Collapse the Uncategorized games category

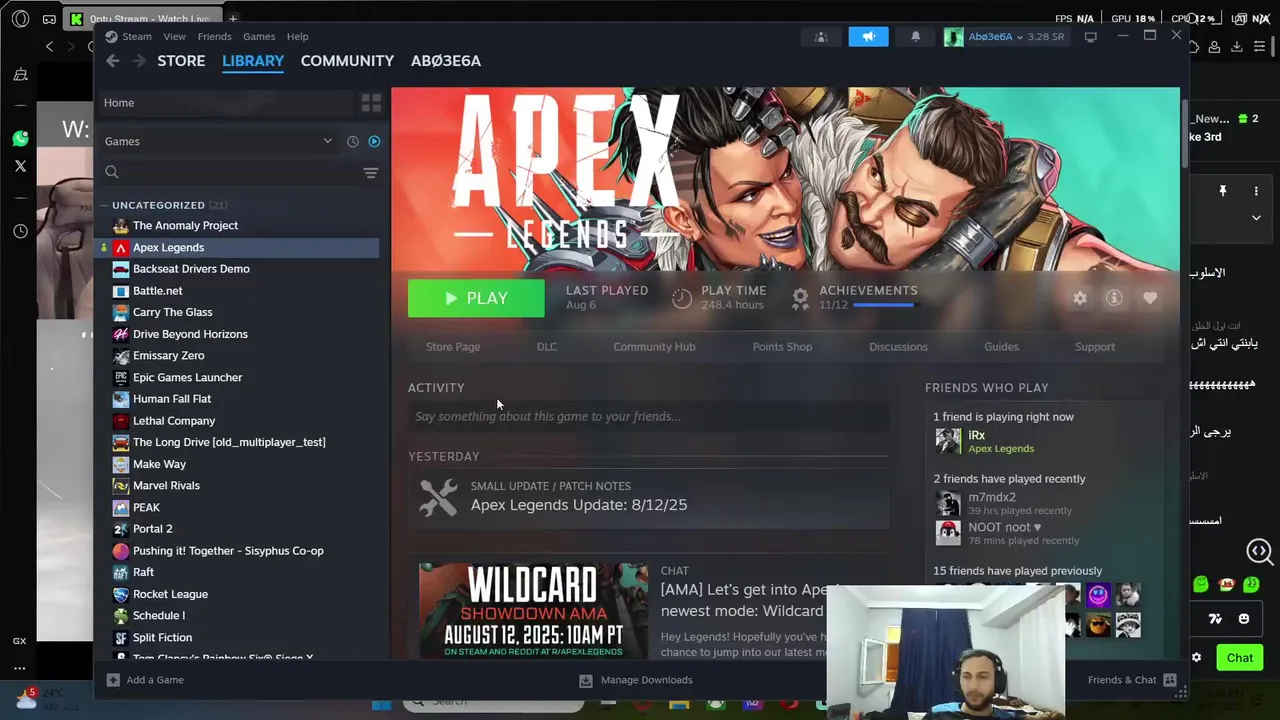tap(104, 205)
